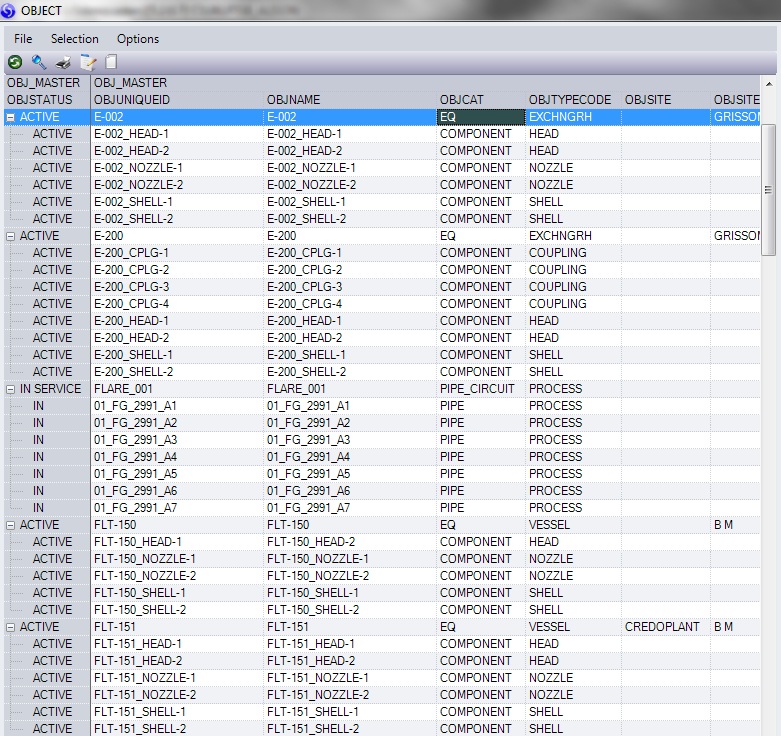Viewport: 781px width, 736px height.
Task: Click the OBJTYPECODE column header
Action: coord(569,100)
